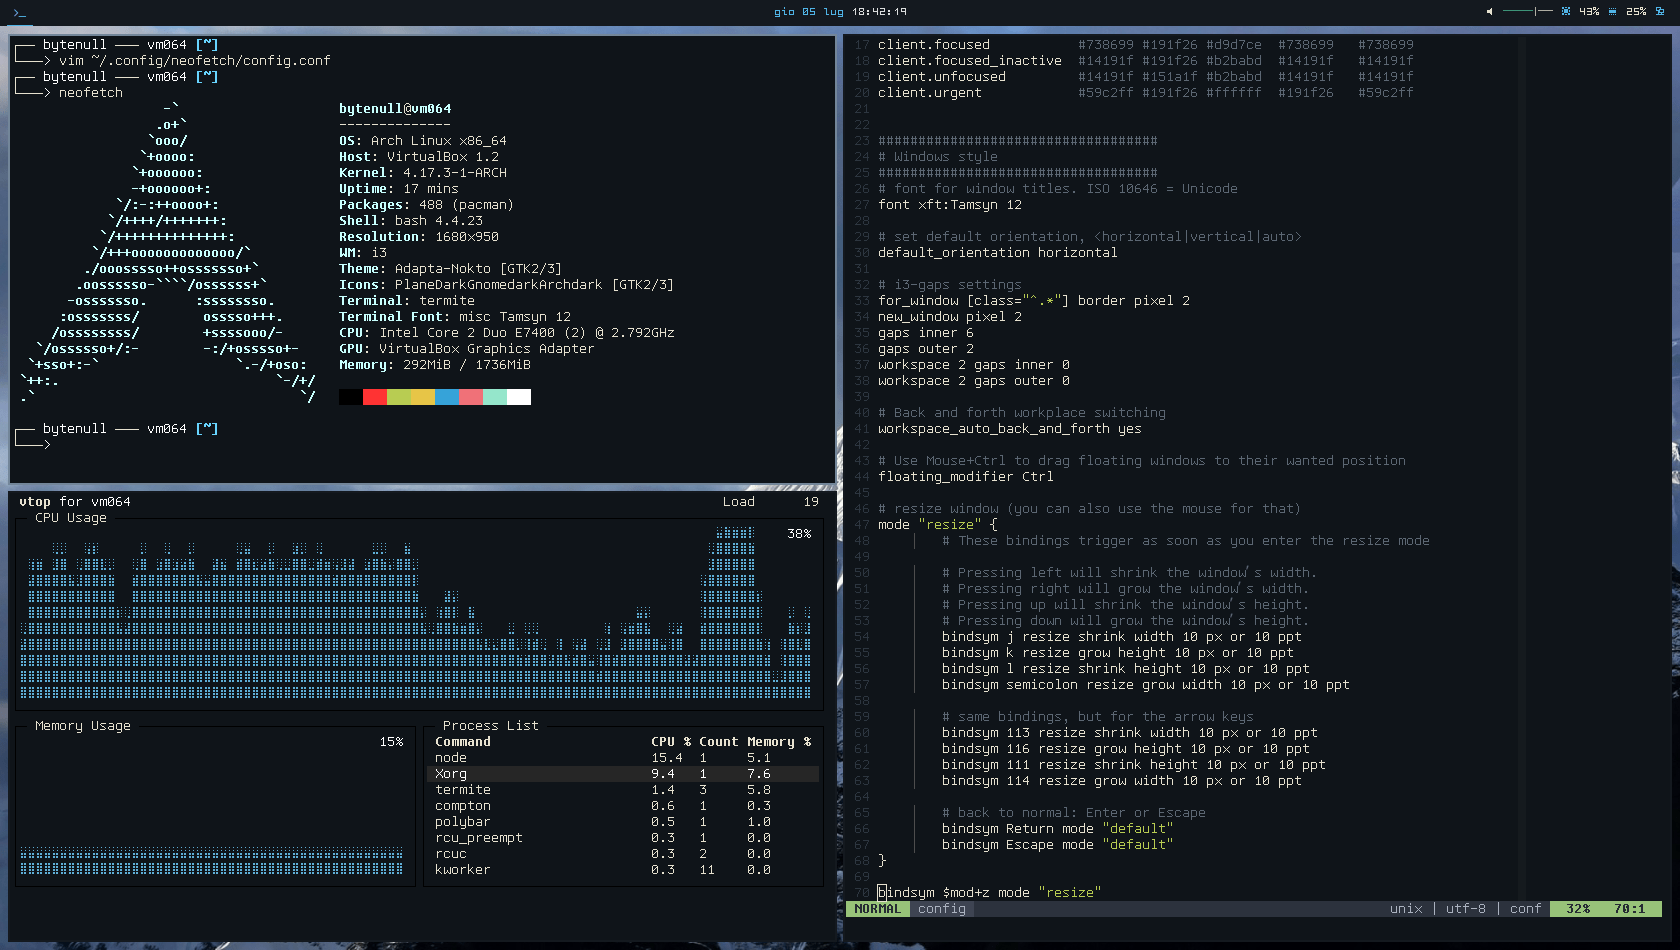1680x950 pixels.
Task: Click 'bindsym Return mode "default"' line
Action: coord(1058,829)
